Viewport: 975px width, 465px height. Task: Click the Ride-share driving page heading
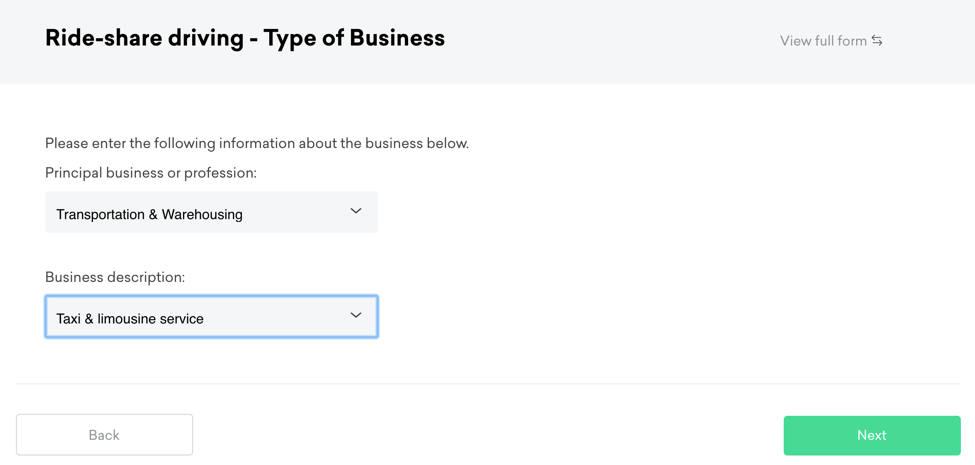click(144, 38)
